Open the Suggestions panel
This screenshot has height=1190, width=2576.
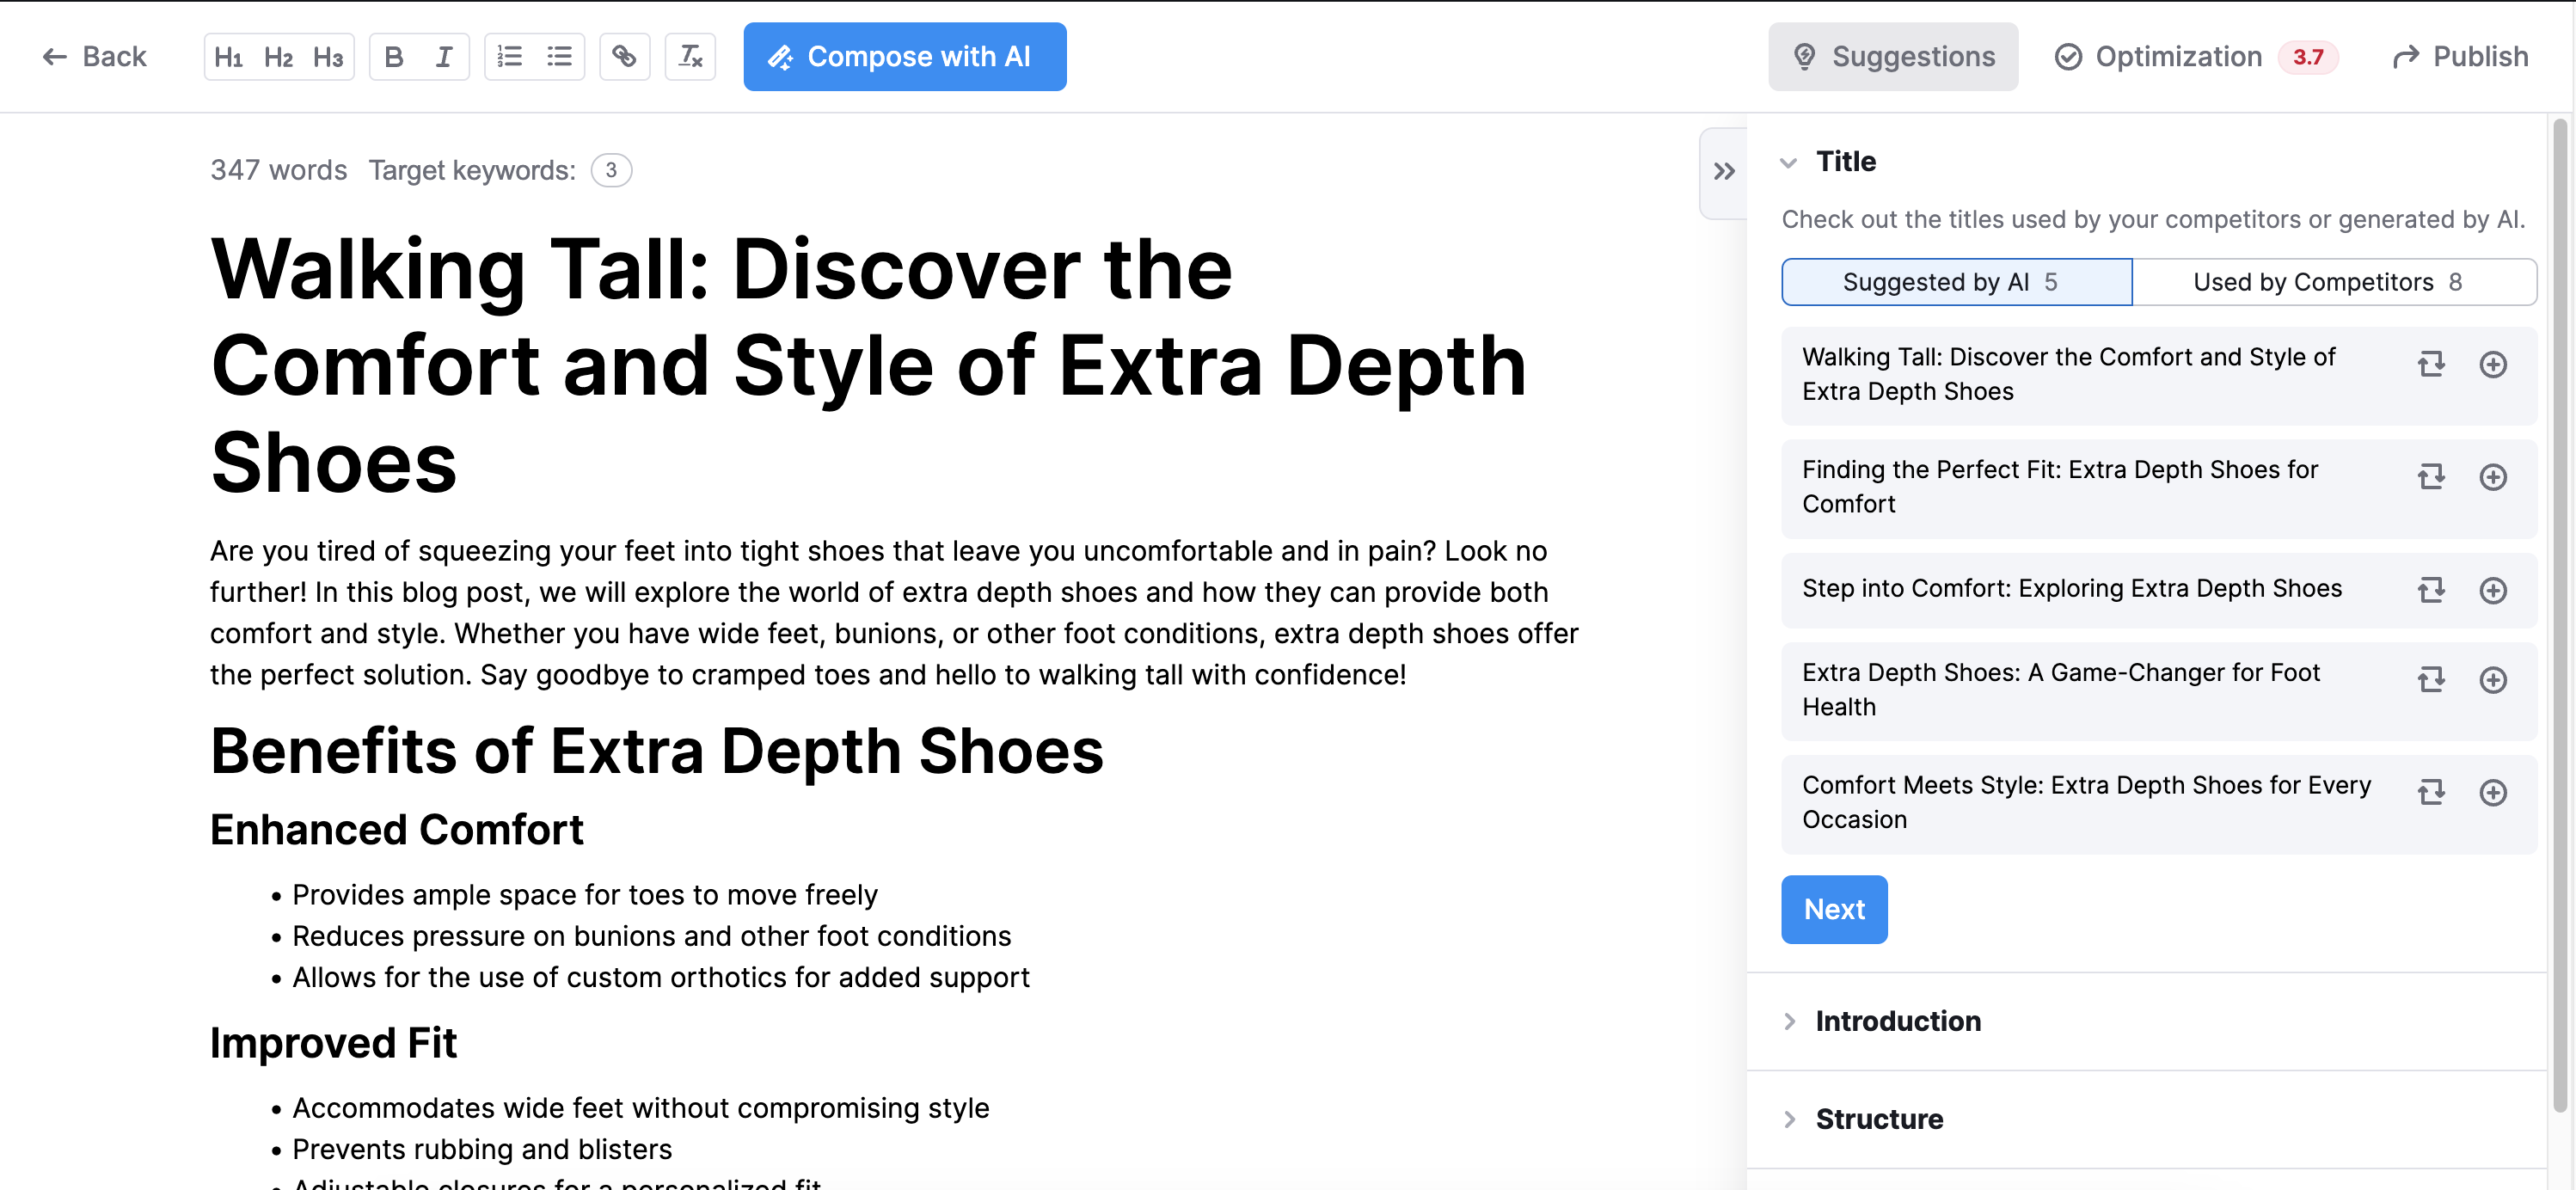click(x=1893, y=57)
